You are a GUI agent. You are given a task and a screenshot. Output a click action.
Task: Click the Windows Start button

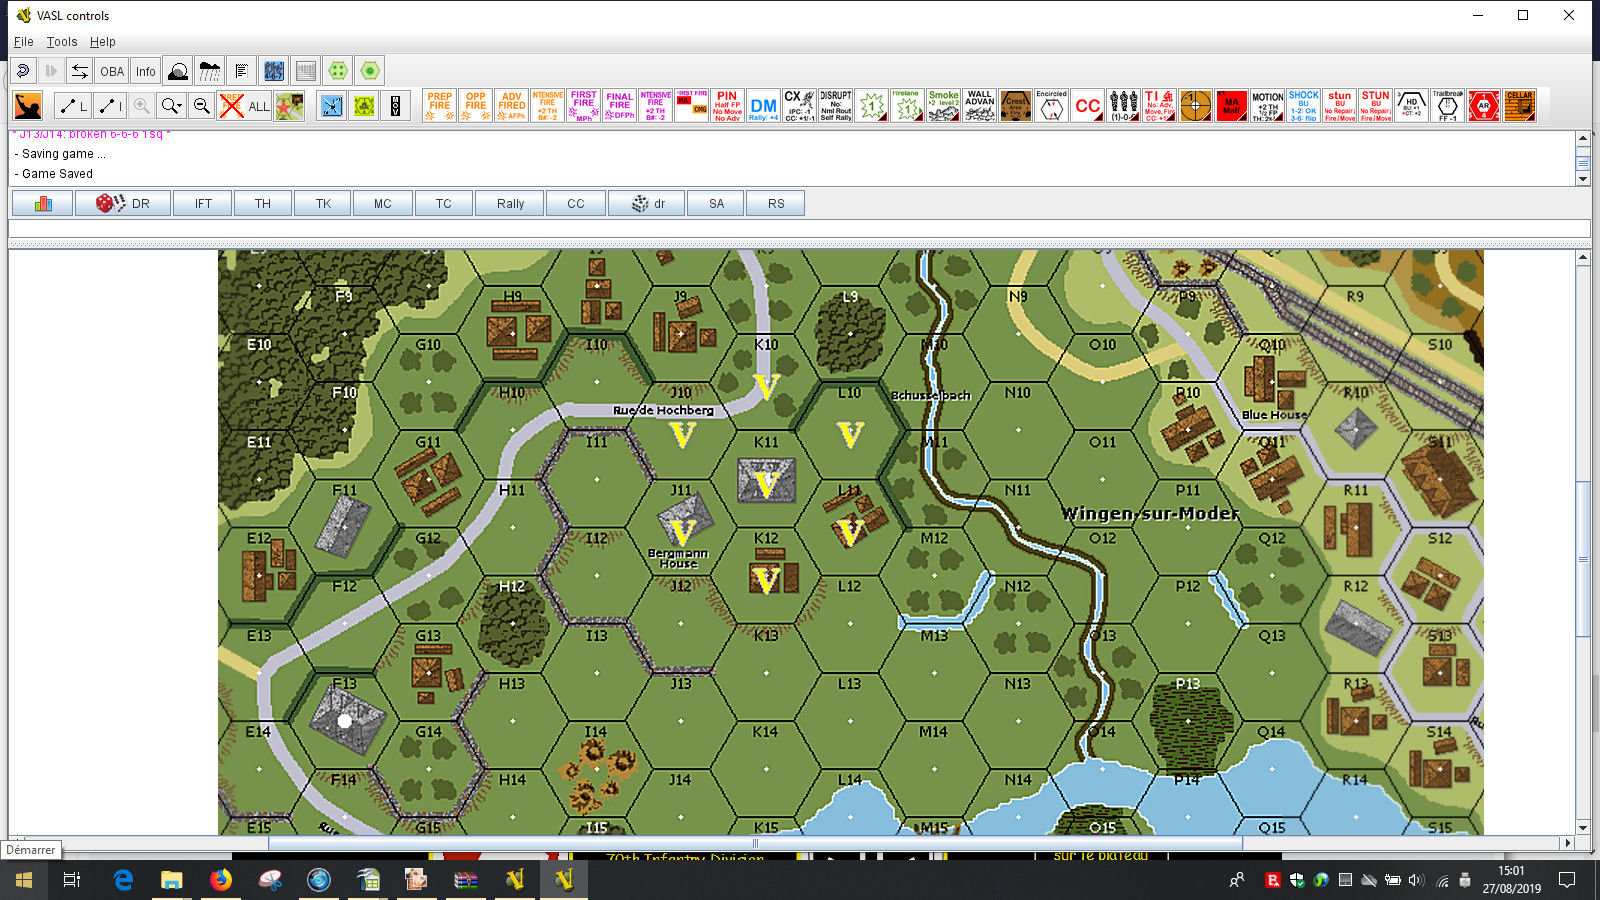[x=24, y=880]
